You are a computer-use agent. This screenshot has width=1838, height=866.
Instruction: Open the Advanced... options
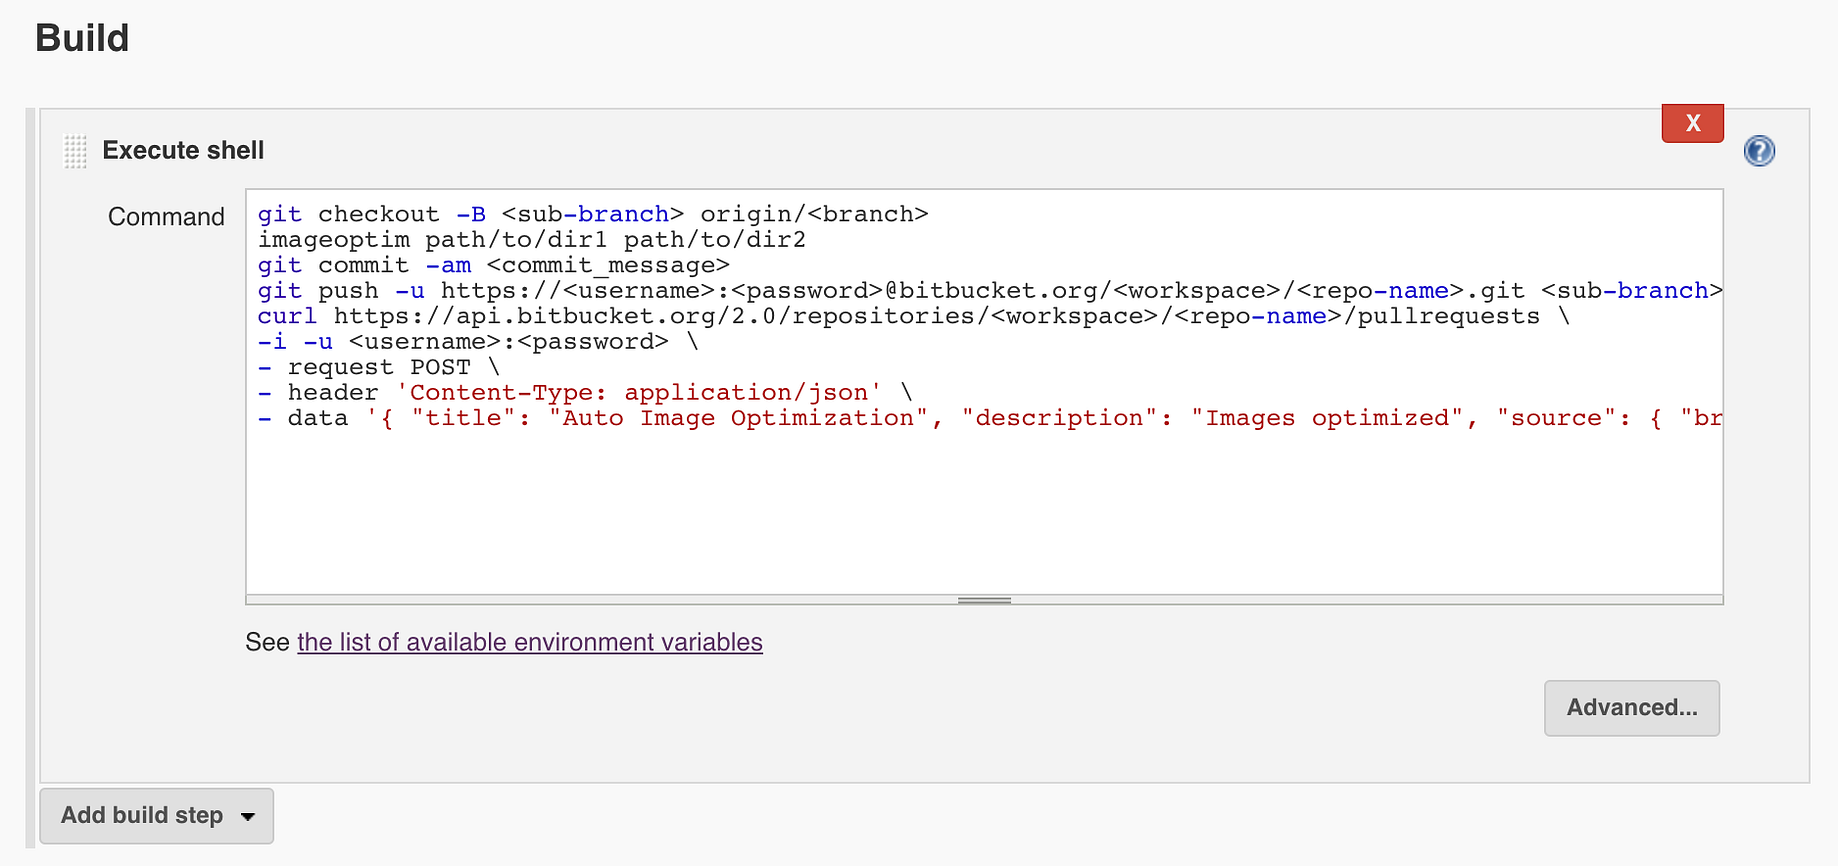[1632, 708]
